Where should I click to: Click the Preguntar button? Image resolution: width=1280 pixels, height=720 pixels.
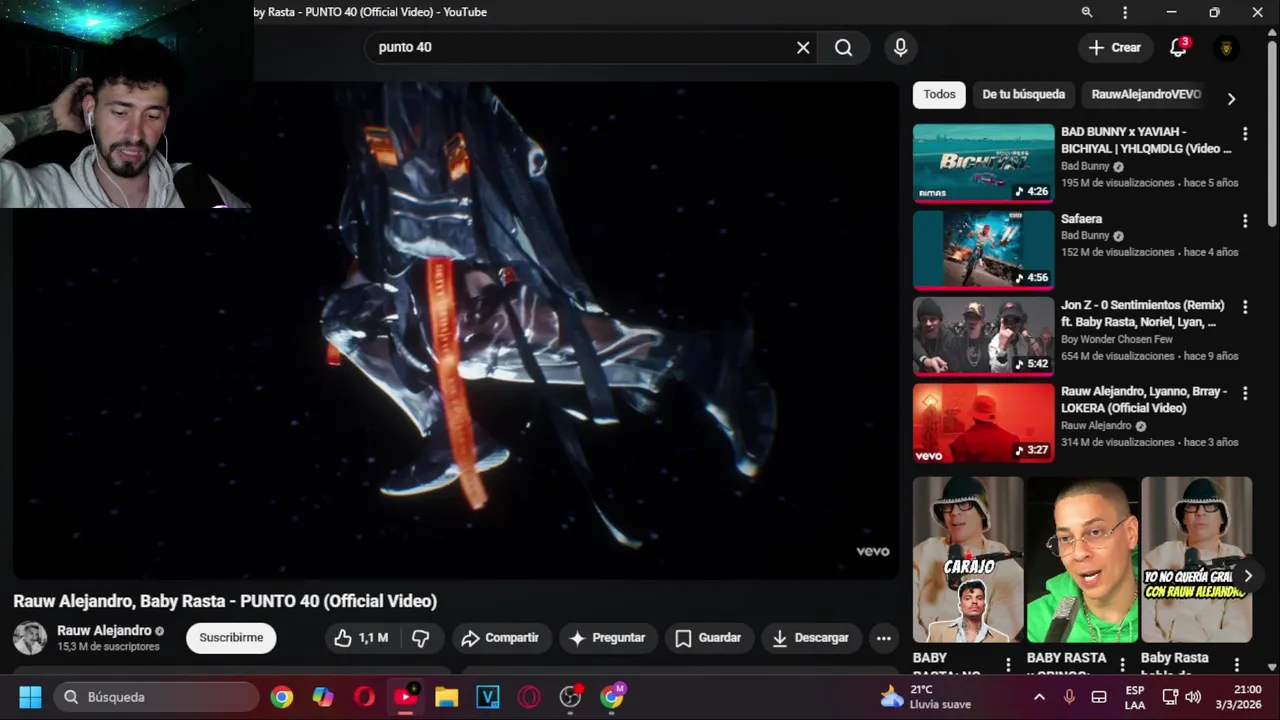(607, 638)
